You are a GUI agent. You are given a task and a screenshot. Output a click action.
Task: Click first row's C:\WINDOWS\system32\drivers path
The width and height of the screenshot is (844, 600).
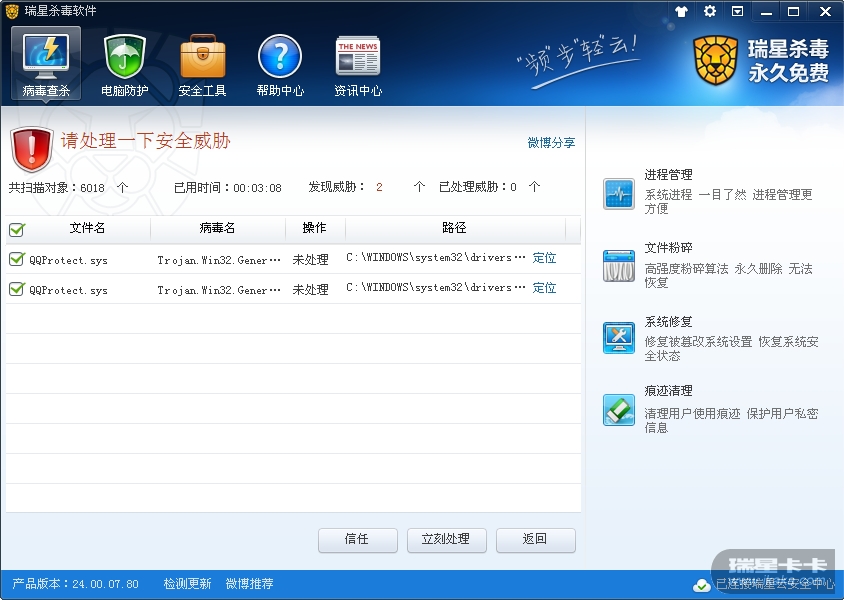pos(435,258)
